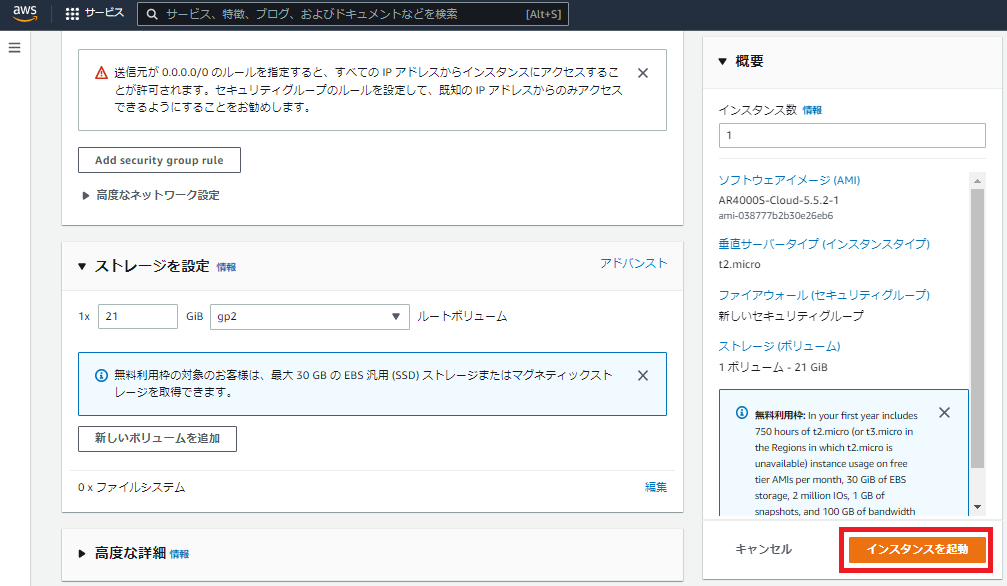The height and width of the screenshot is (586, 1007).
Task: Expand the 高度な詳細 section
Action: [83, 554]
